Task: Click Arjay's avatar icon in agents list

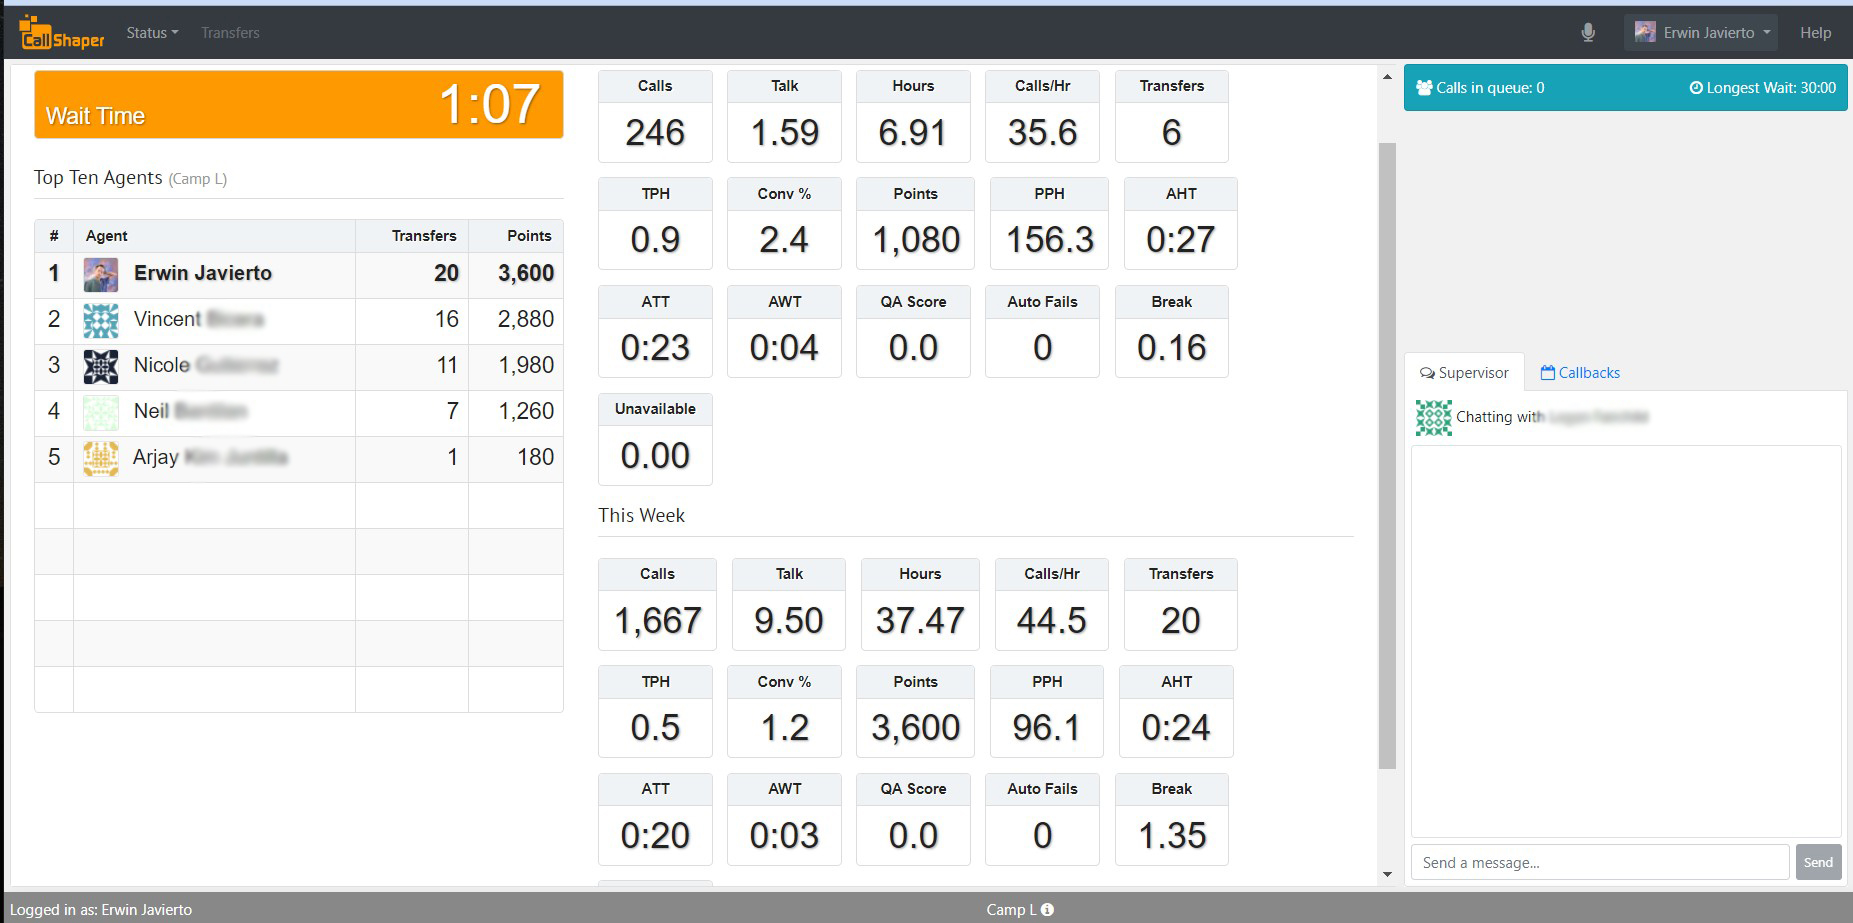Action: click(x=101, y=458)
